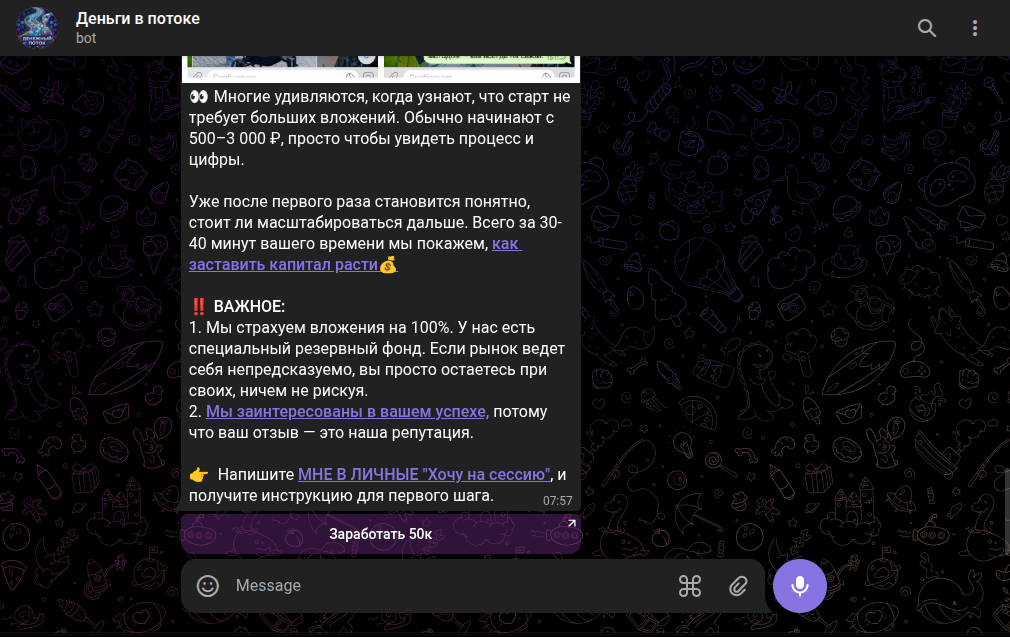The height and width of the screenshot is (637, 1010).
Task: Click the money bag emoji in link
Action: pos(388,264)
